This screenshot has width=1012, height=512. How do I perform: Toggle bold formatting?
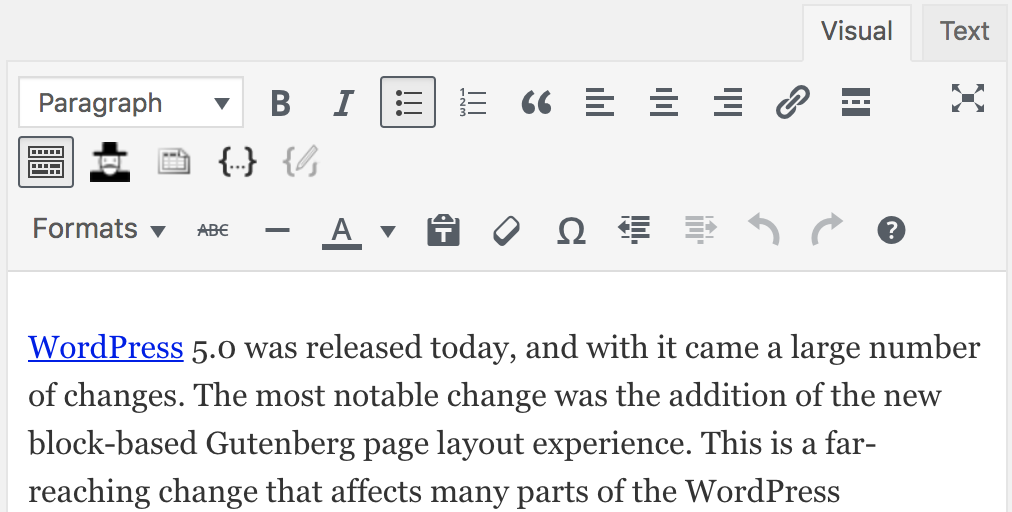(281, 103)
